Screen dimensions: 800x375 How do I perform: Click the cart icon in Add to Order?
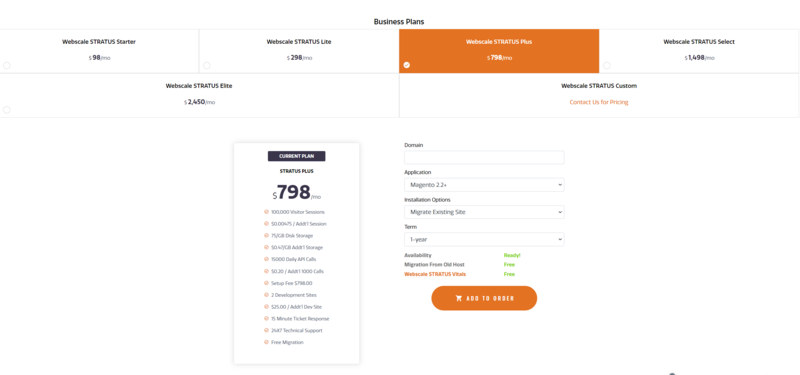[459, 298]
